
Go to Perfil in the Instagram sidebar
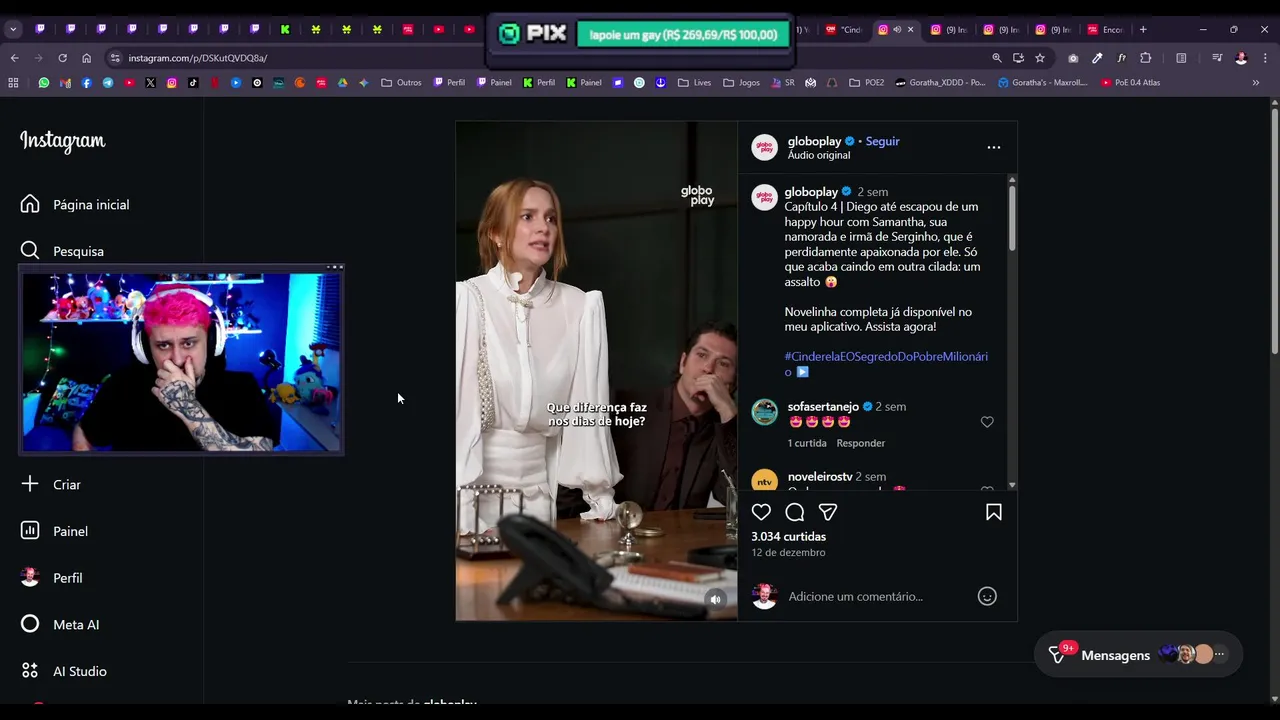point(53,578)
